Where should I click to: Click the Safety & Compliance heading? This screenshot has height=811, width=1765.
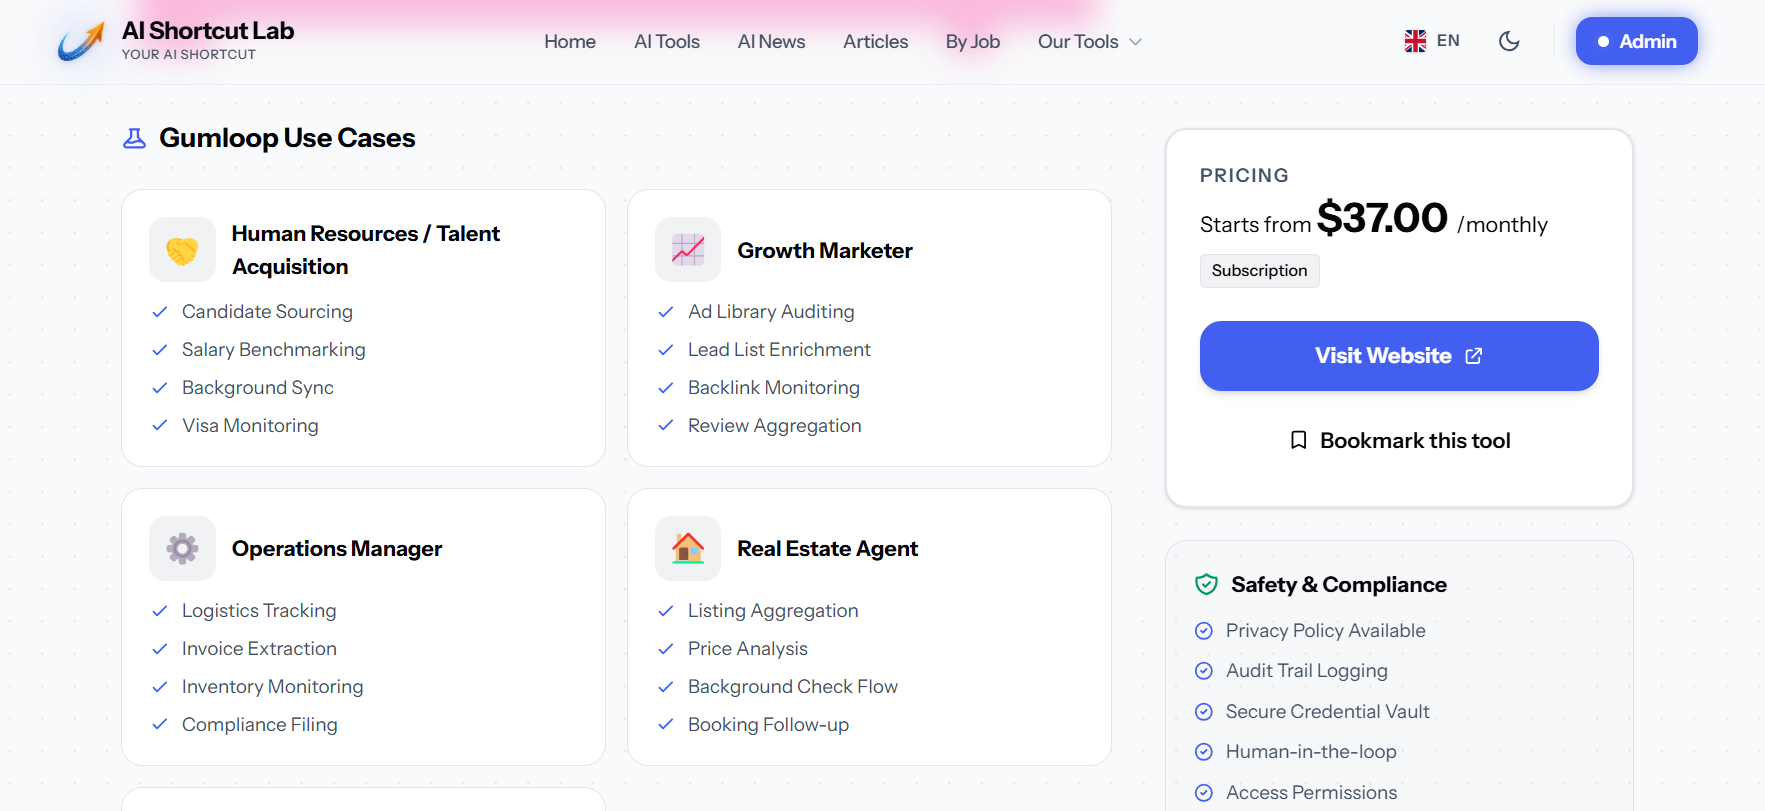click(x=1339, y=585)
